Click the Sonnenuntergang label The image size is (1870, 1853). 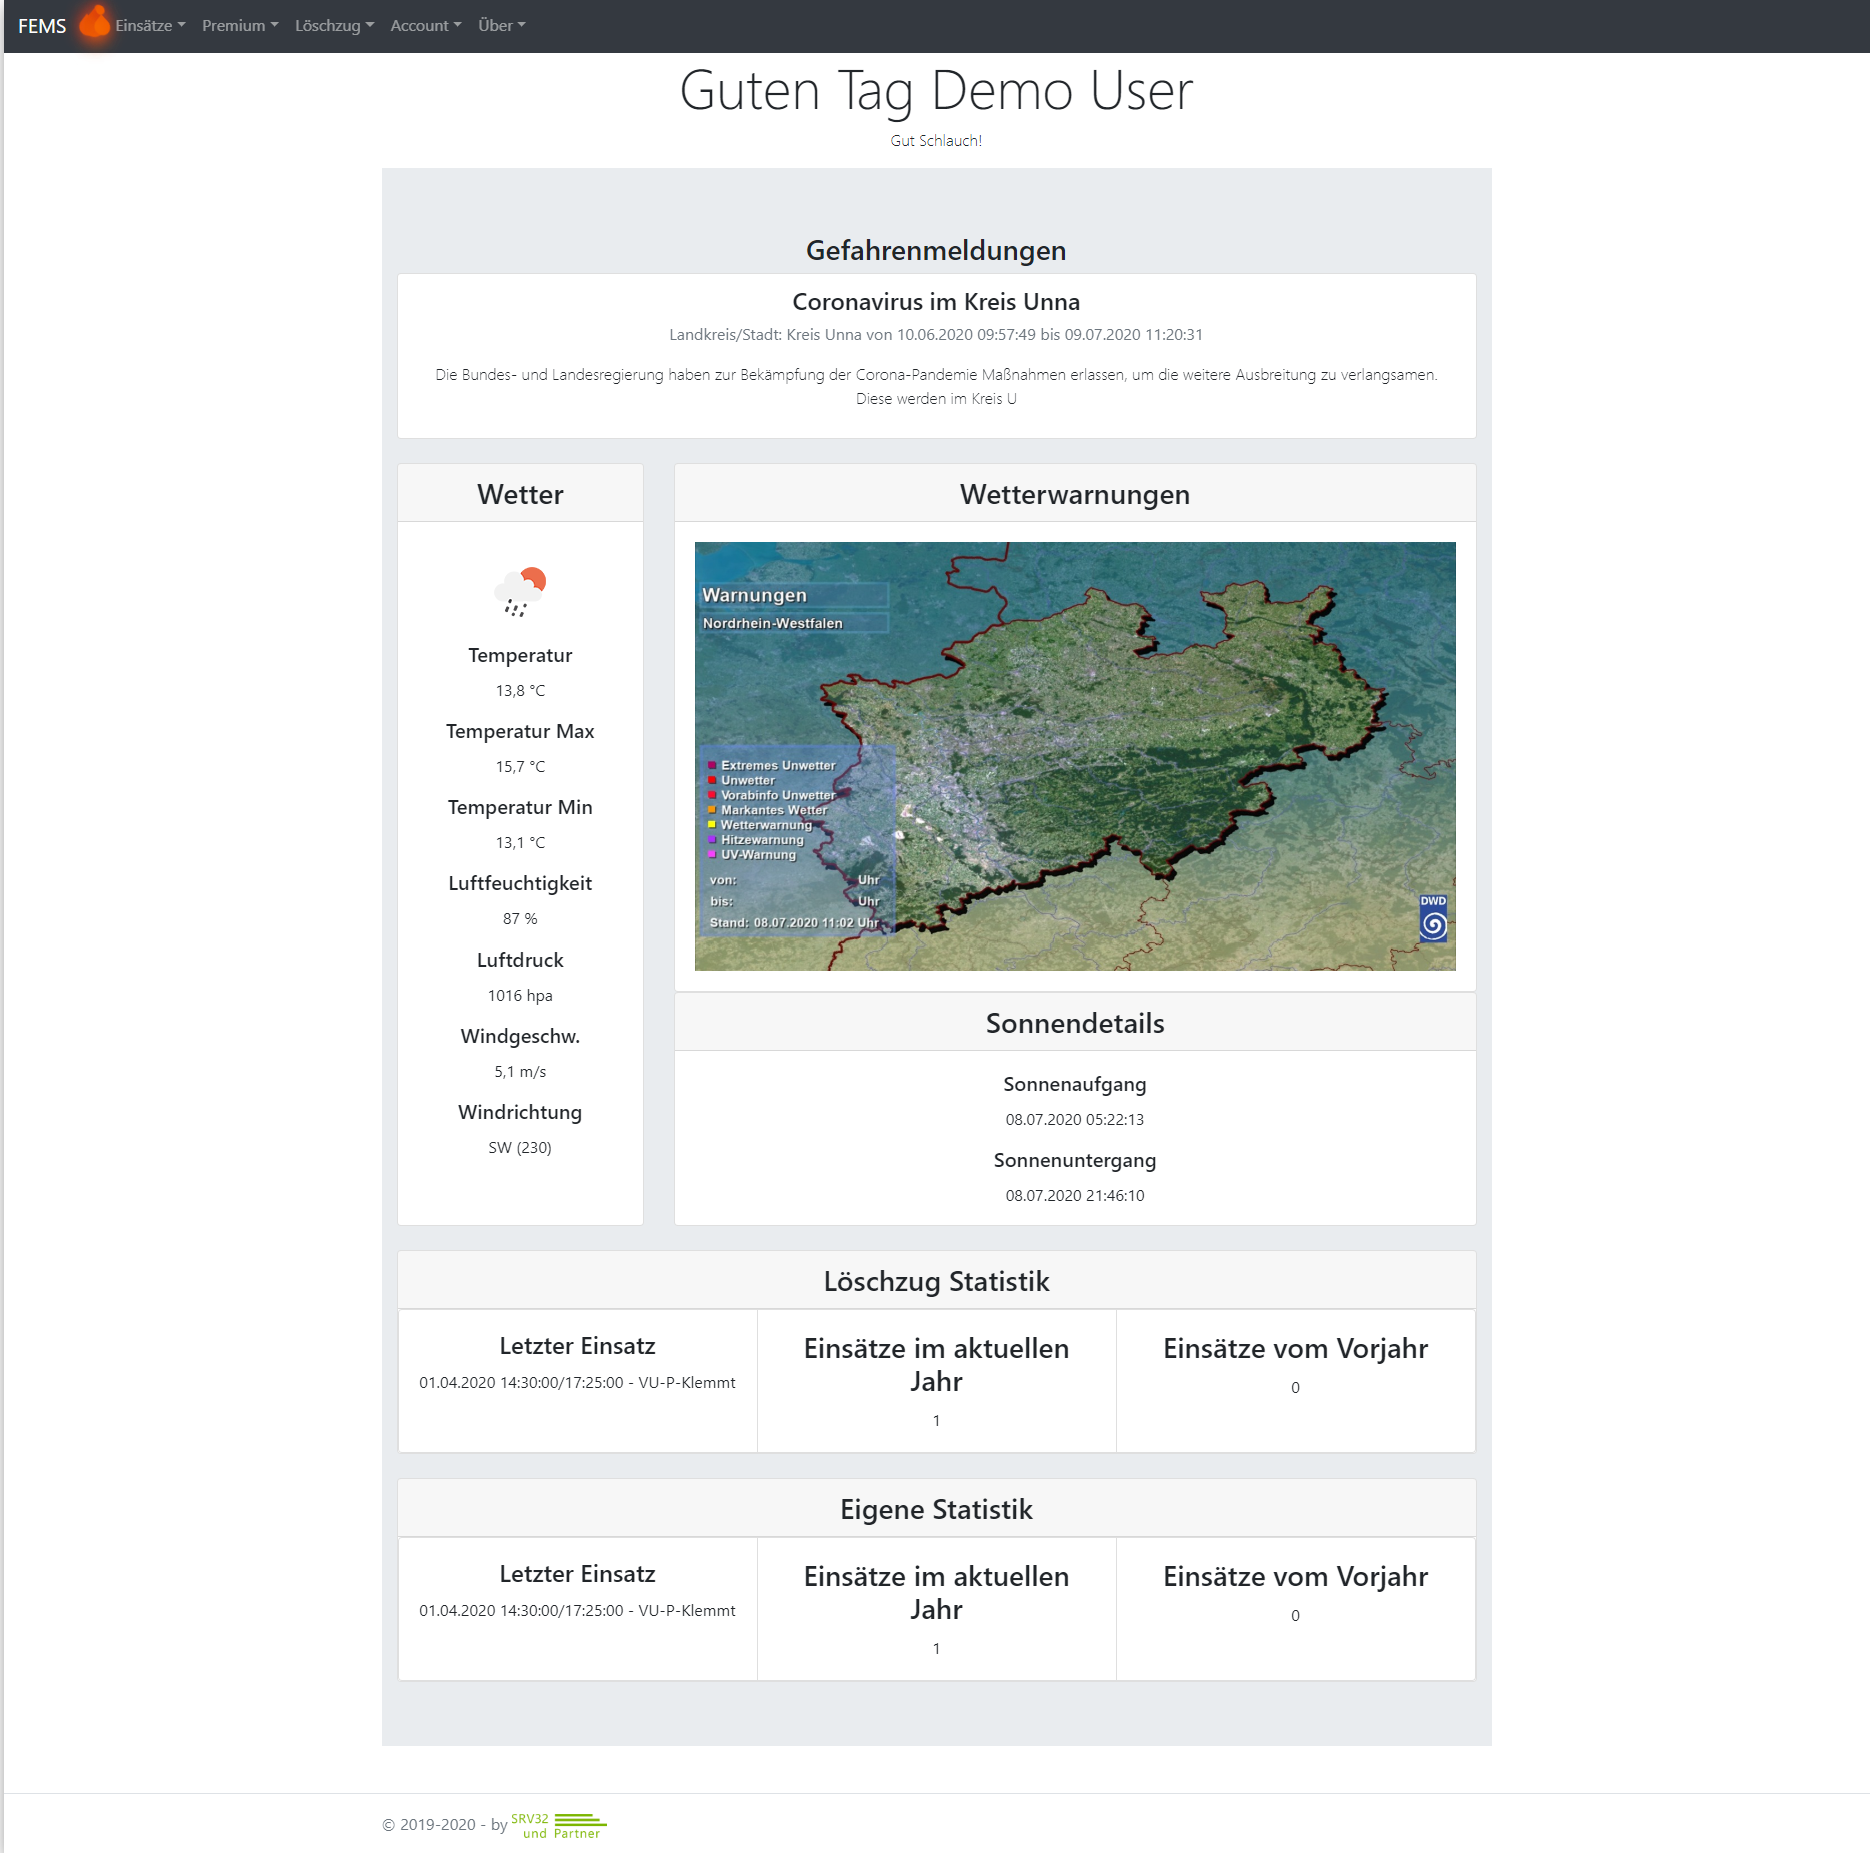1075,1160
